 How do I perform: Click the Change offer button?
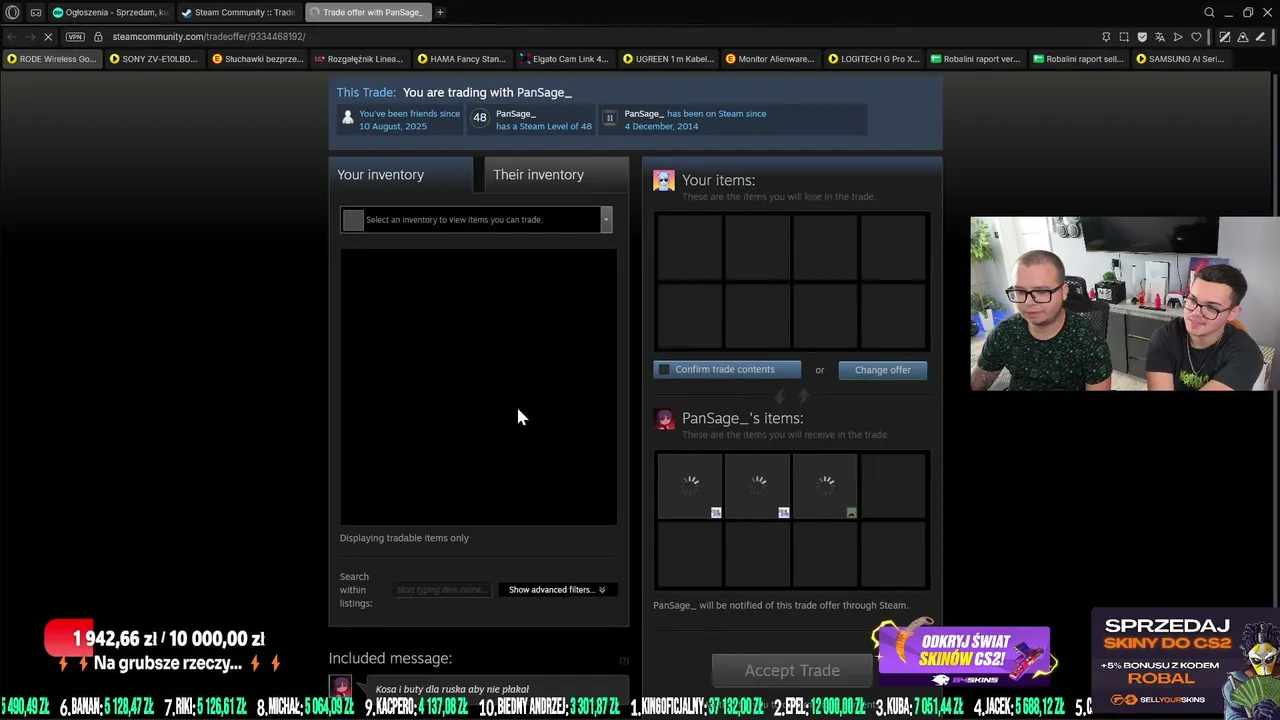point(882,370)
